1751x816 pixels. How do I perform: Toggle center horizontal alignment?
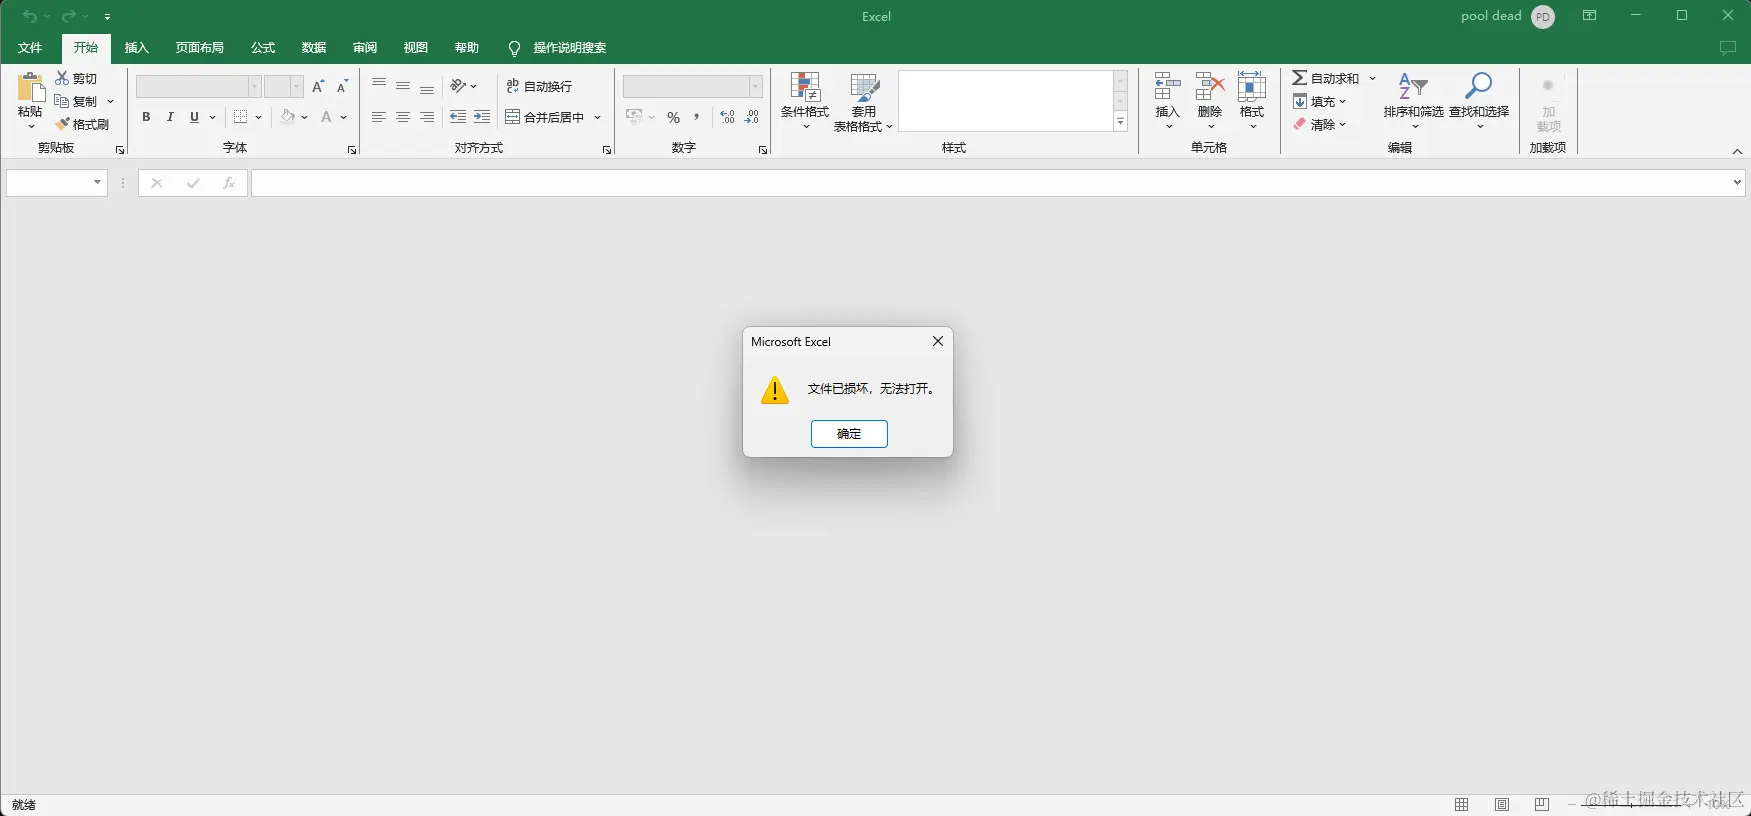point(403,117)
